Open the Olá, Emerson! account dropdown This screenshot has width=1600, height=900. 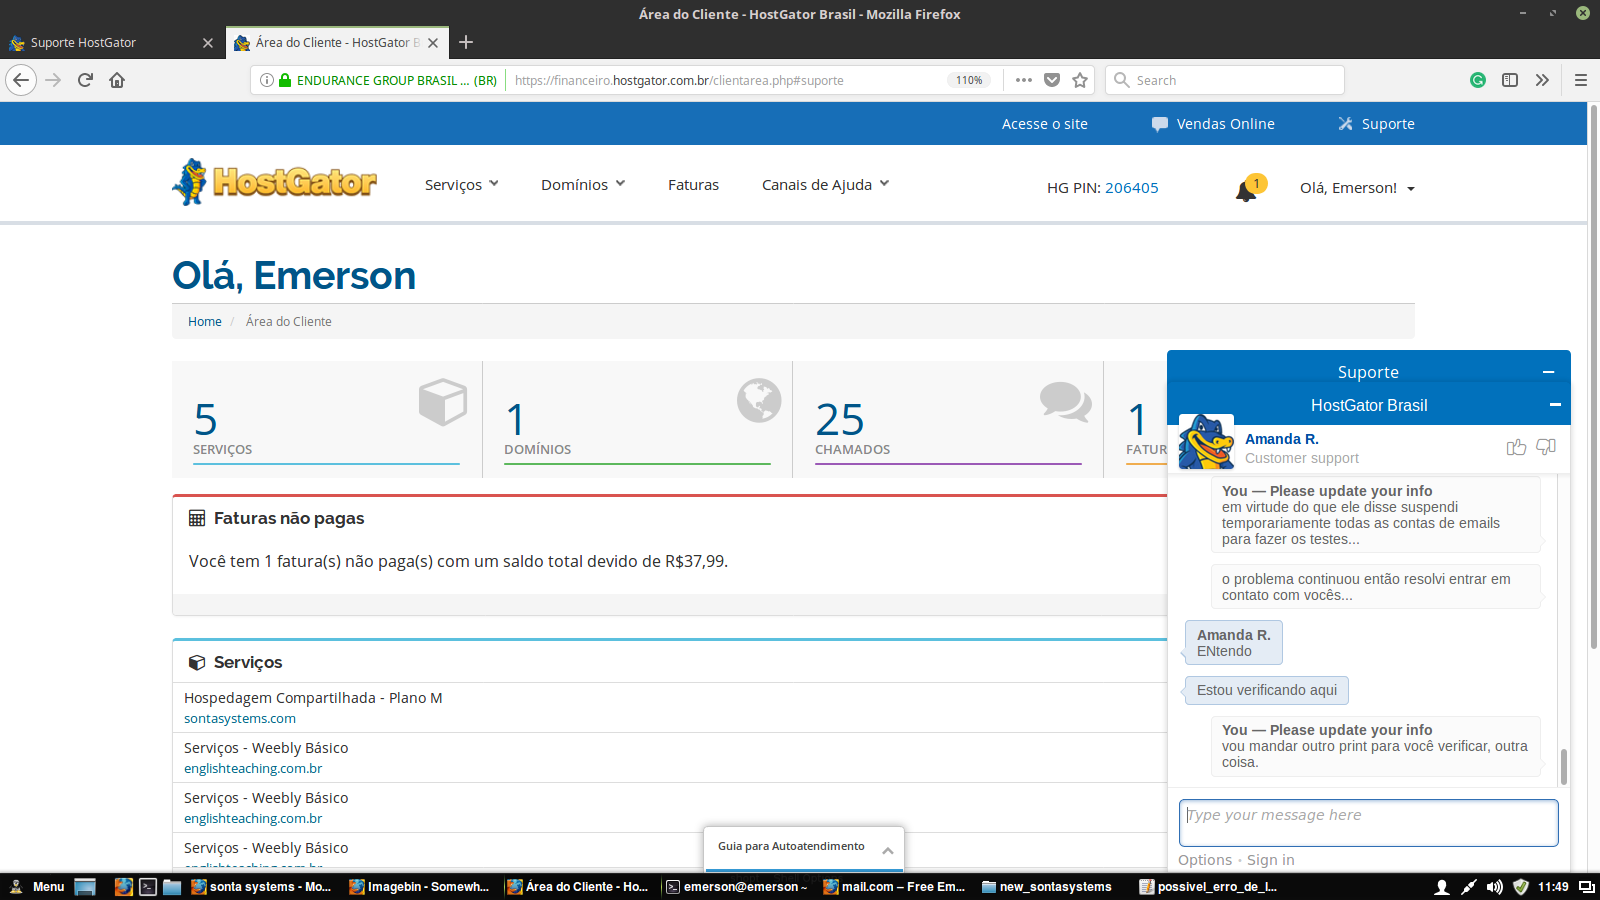[x=1357, y=188]
